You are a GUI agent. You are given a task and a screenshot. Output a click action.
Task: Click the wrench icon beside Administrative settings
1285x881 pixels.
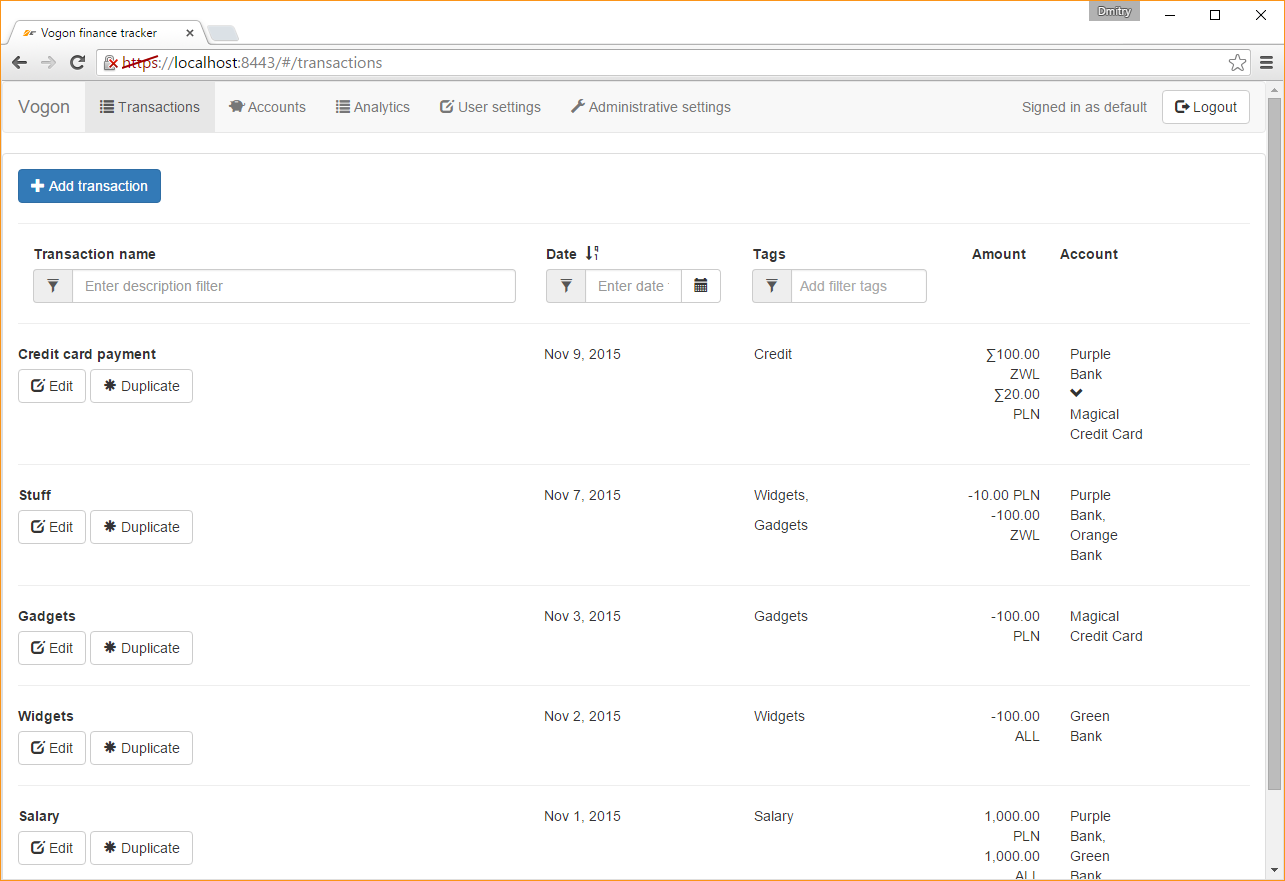click(578, 107)
